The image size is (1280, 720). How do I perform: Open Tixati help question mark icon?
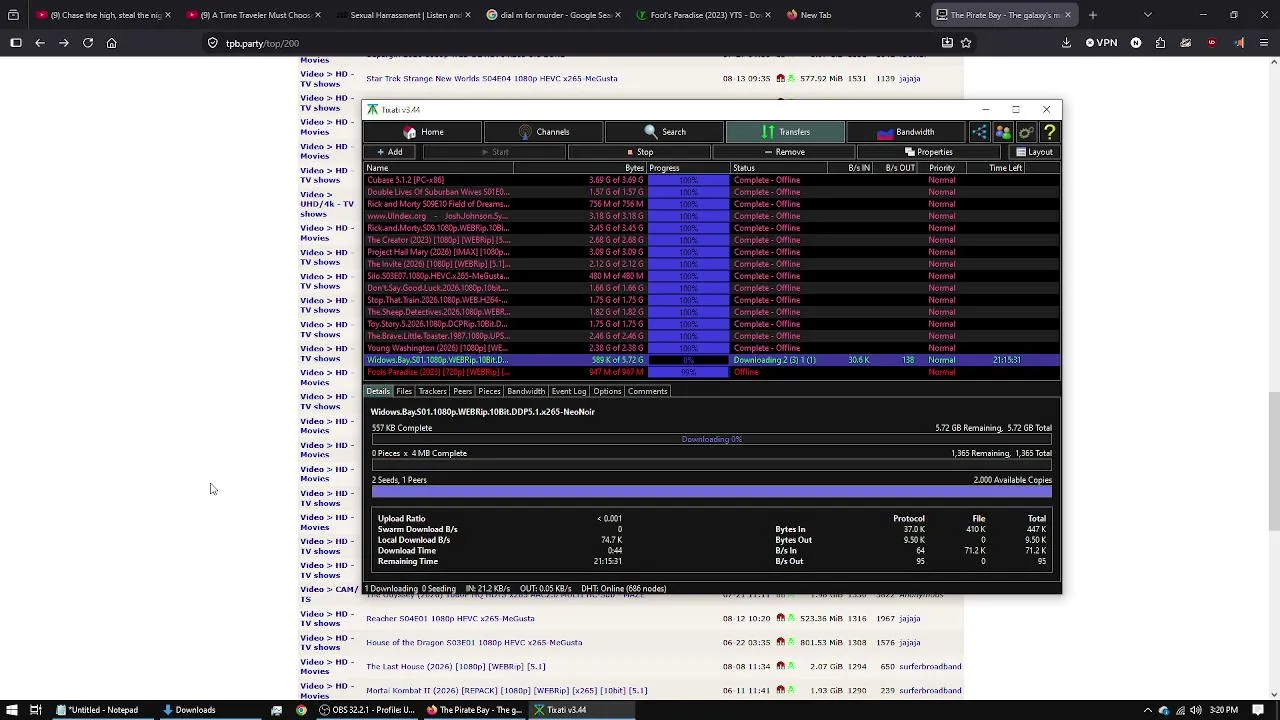[x=1049, y=132]
